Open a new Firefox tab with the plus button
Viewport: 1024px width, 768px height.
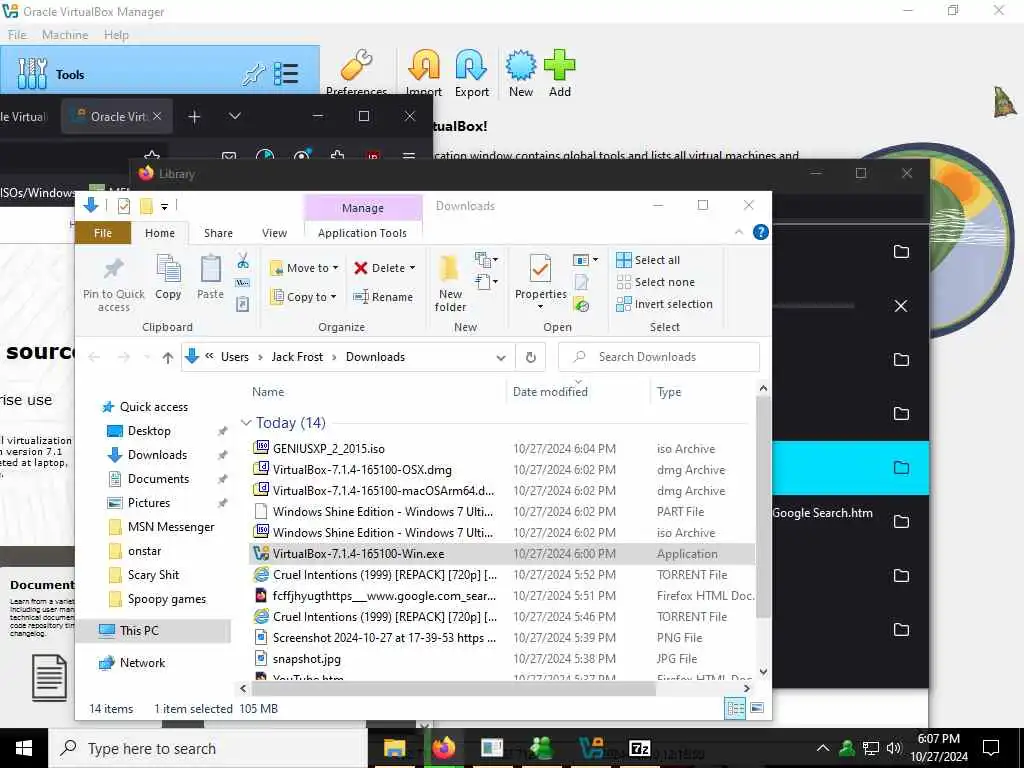click(x=194, y=116)
